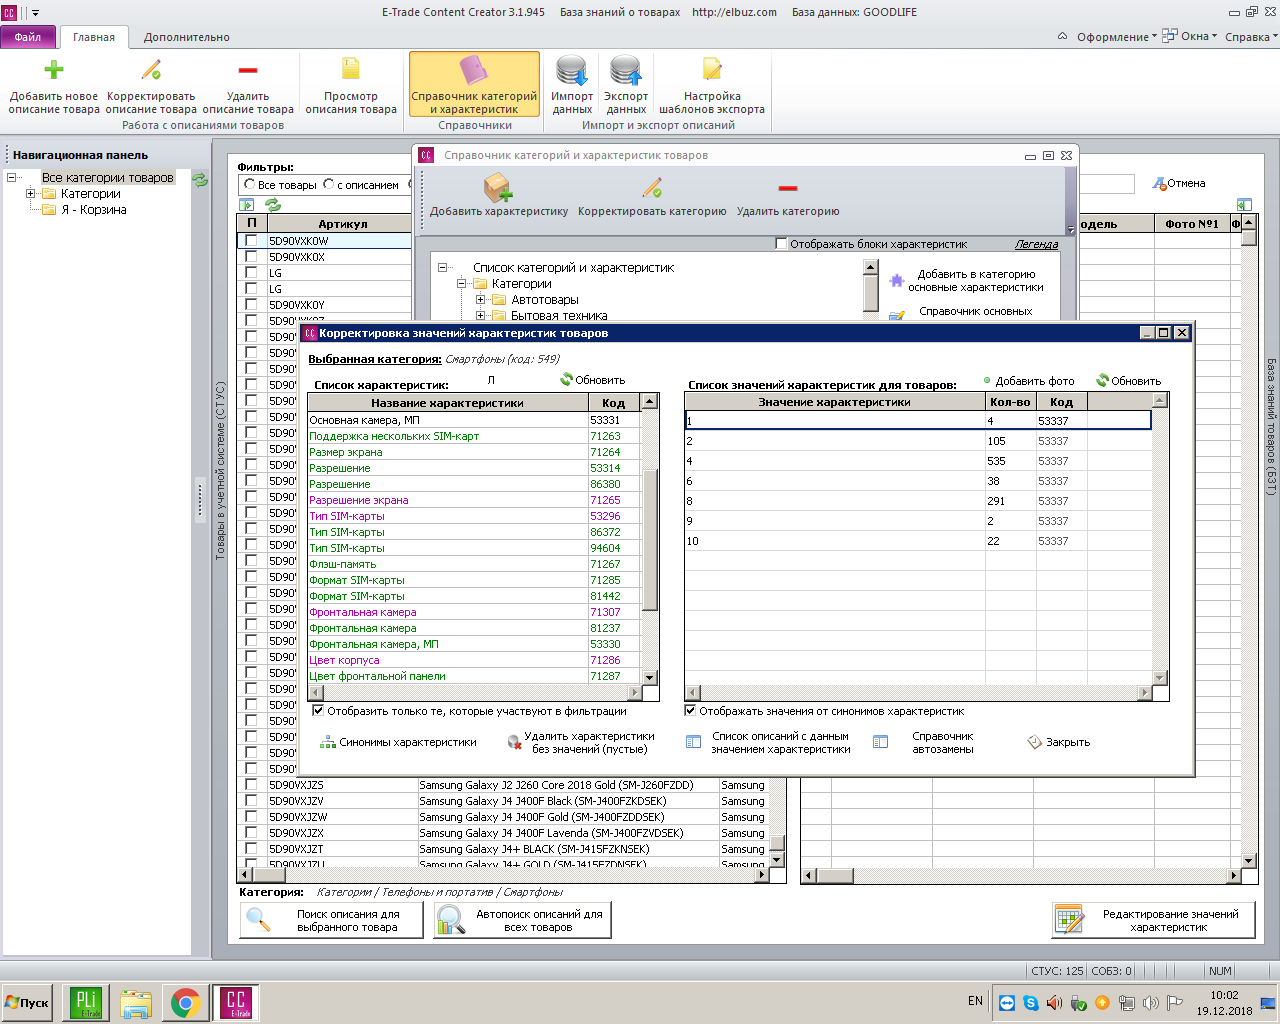Image resolution: width=1280 pixels, height=1024 pixels.
Task: Click Корректировать категорию pencil icon
Action: point(652,187)
